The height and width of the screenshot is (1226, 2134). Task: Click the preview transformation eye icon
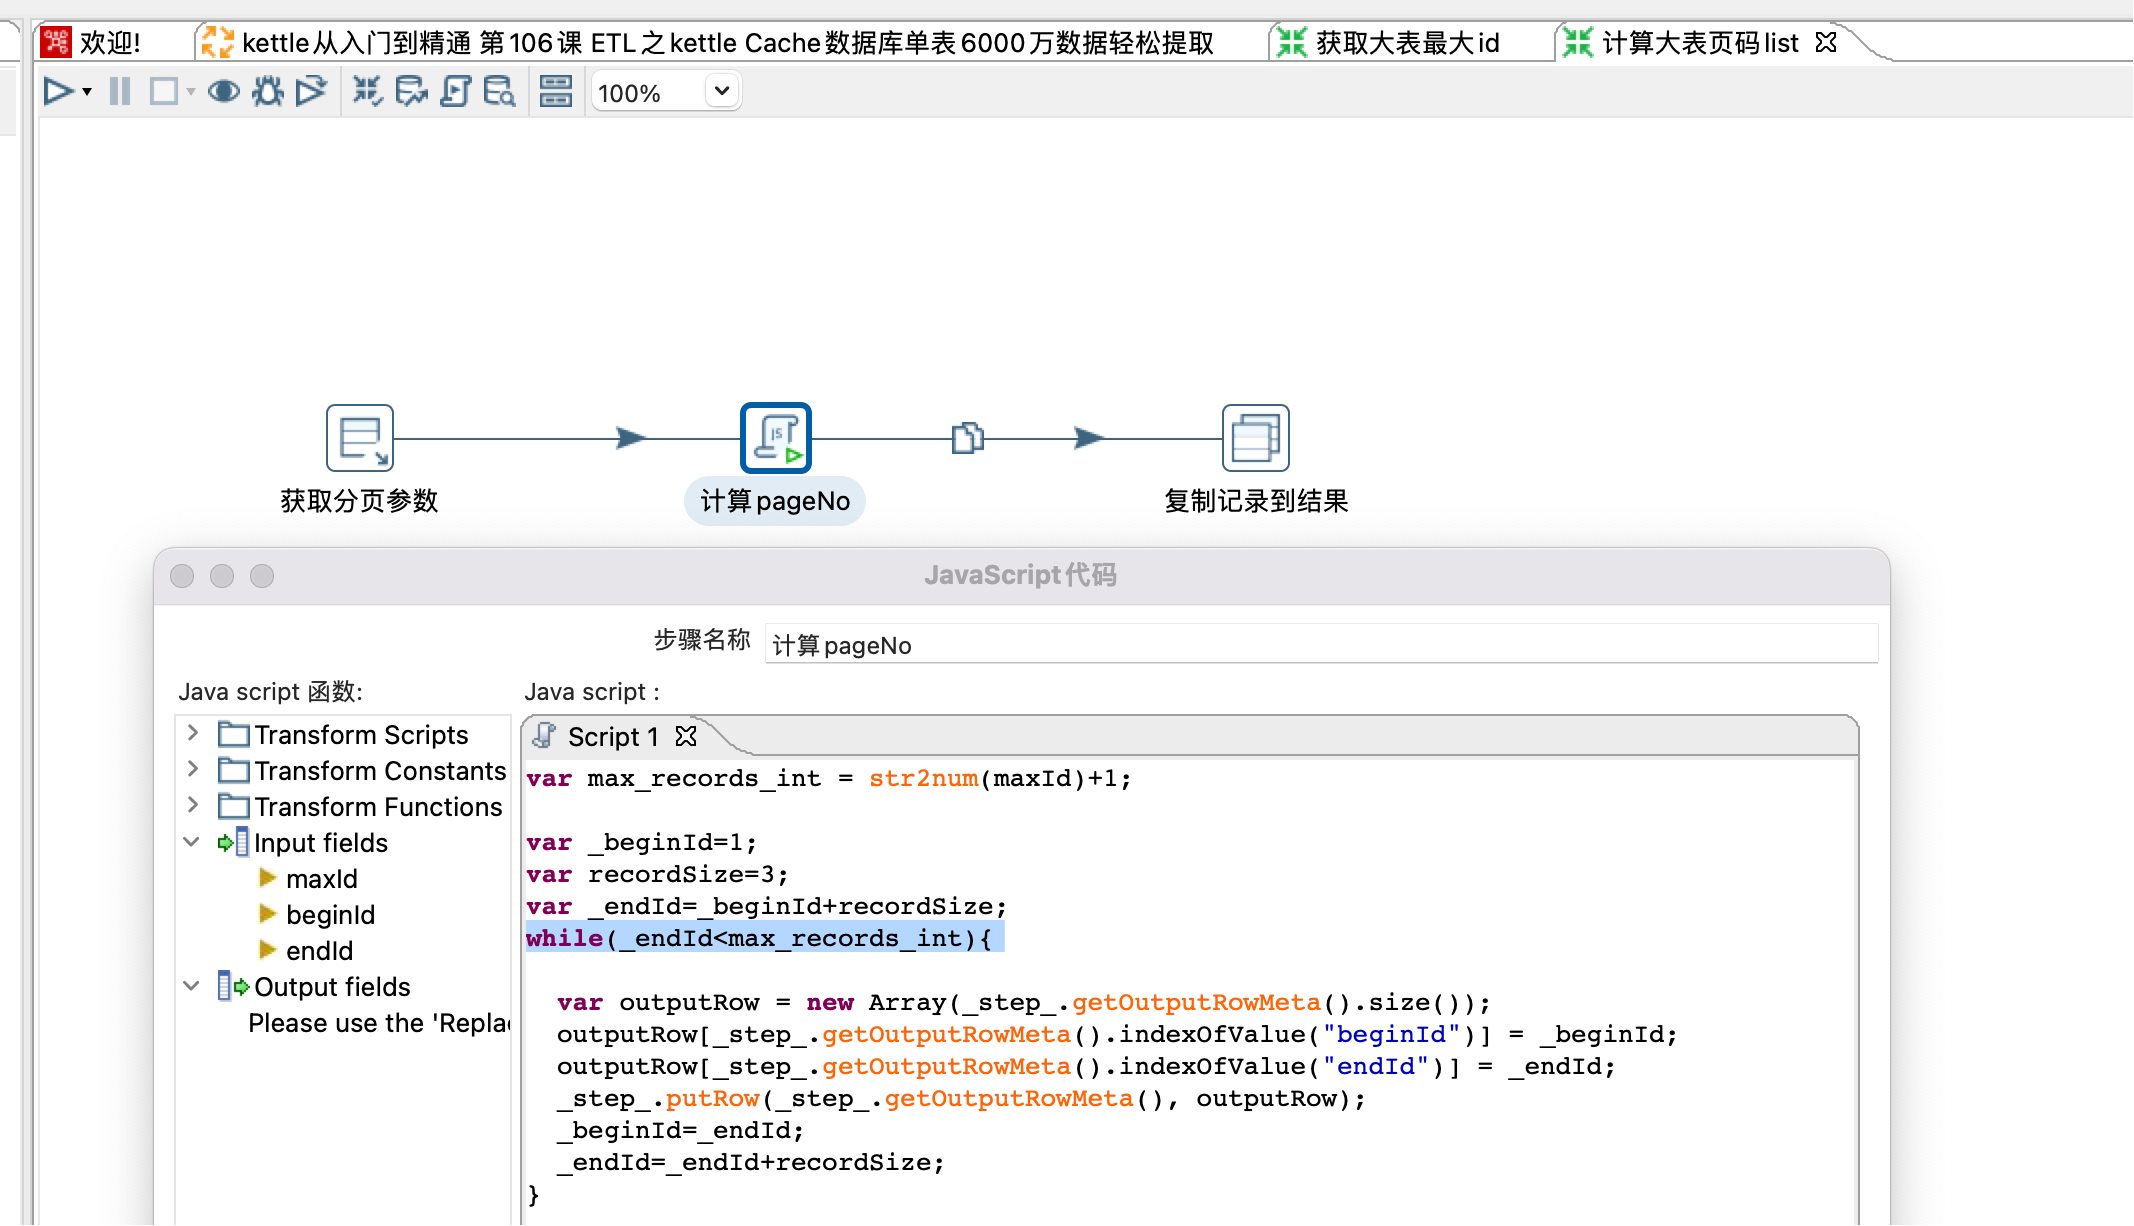(223, 92)
